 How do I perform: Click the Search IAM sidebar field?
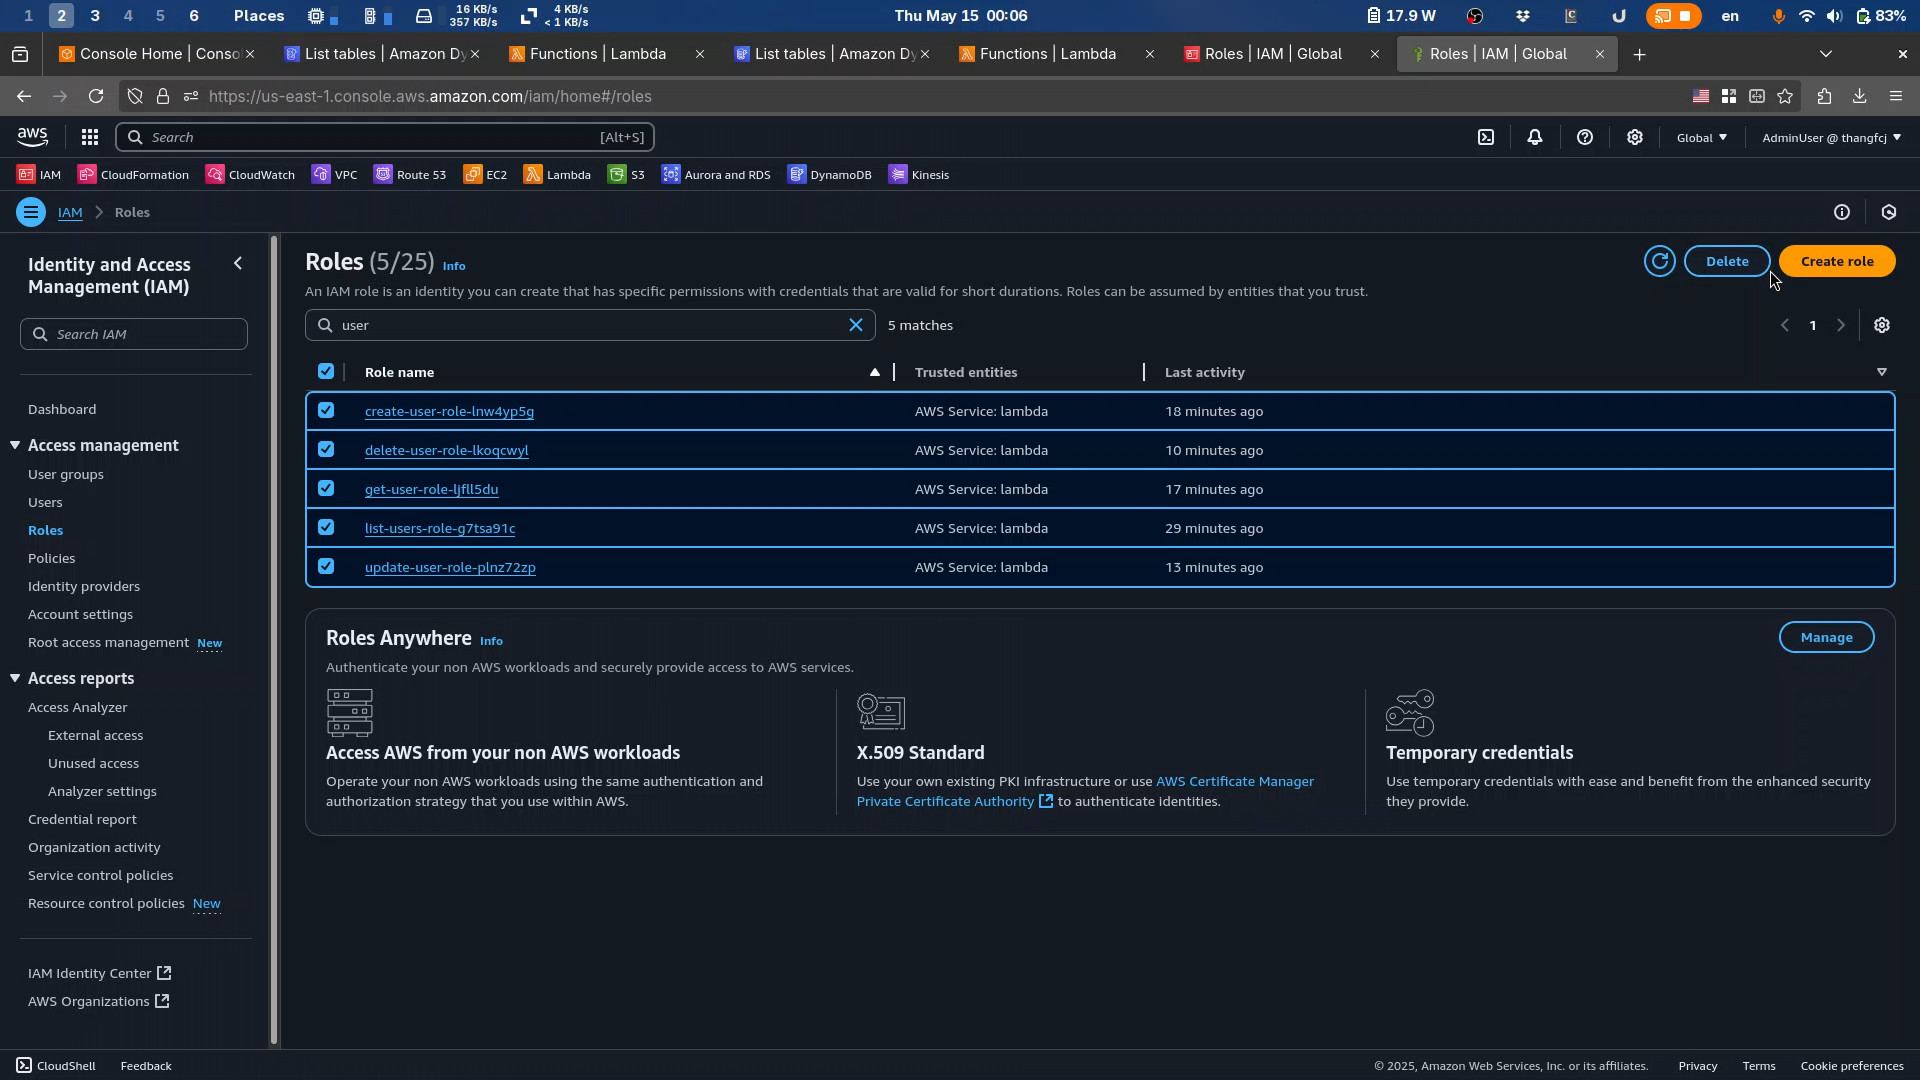coord(134,334)
